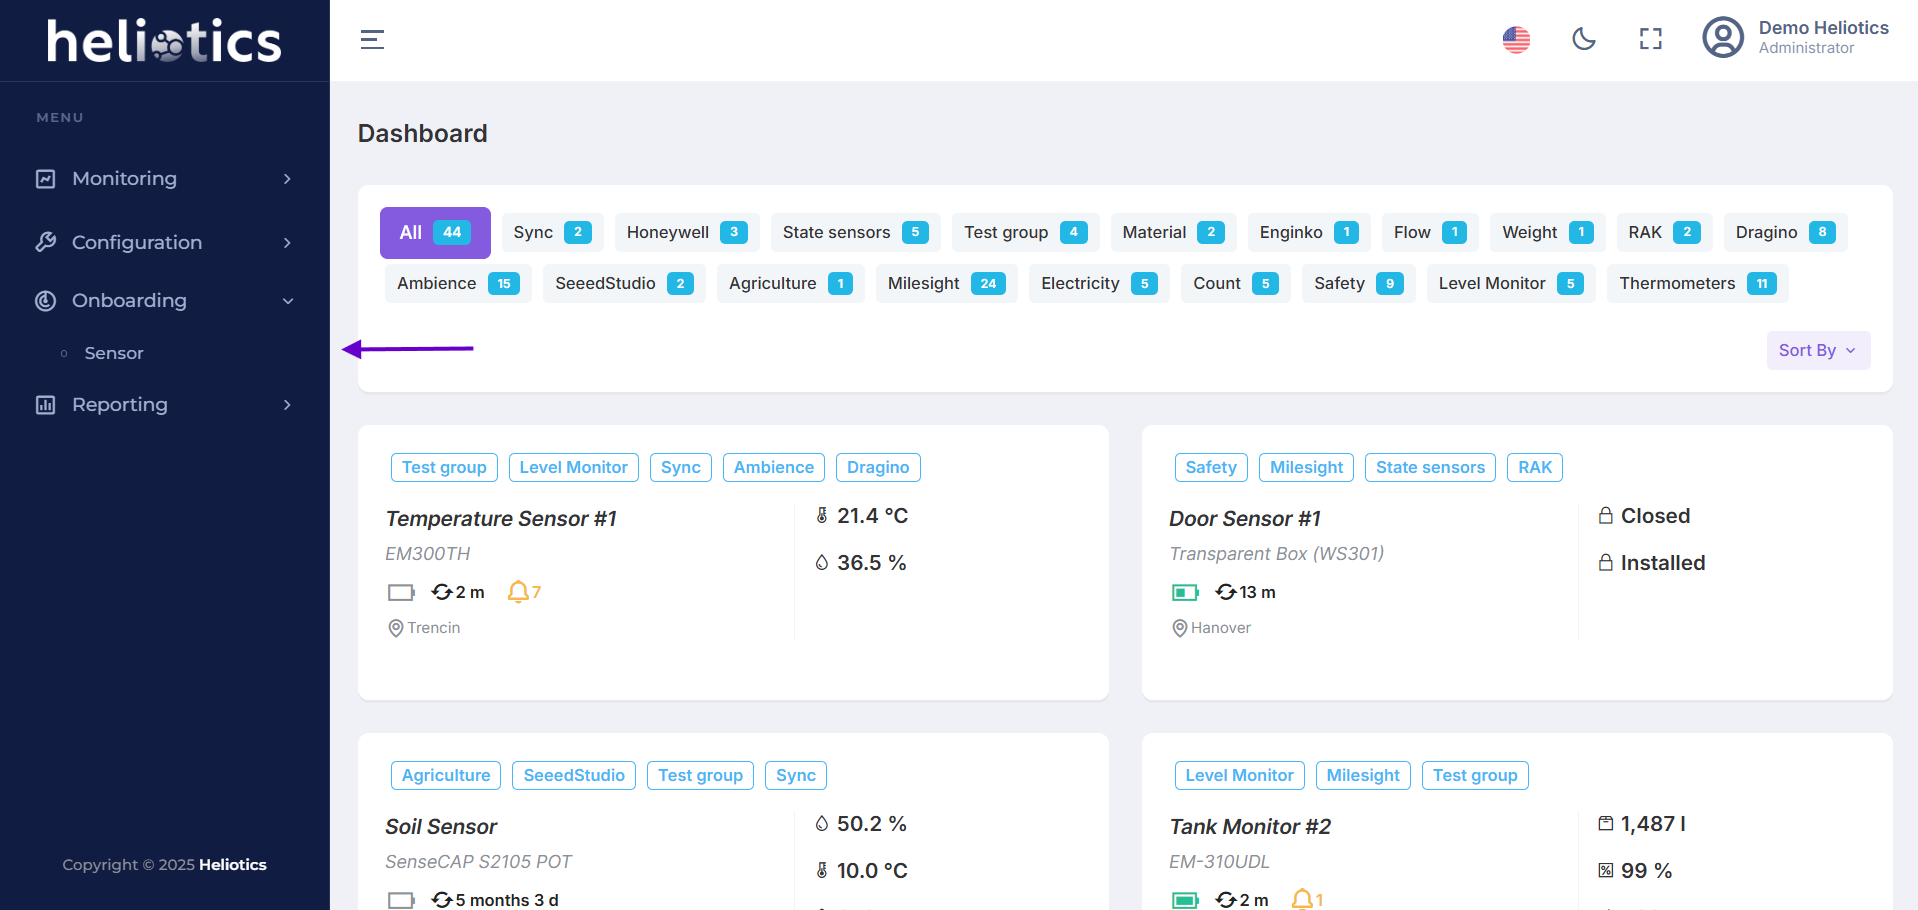
Task: Open the user profile avatar icon
Action: point(1723,38)
